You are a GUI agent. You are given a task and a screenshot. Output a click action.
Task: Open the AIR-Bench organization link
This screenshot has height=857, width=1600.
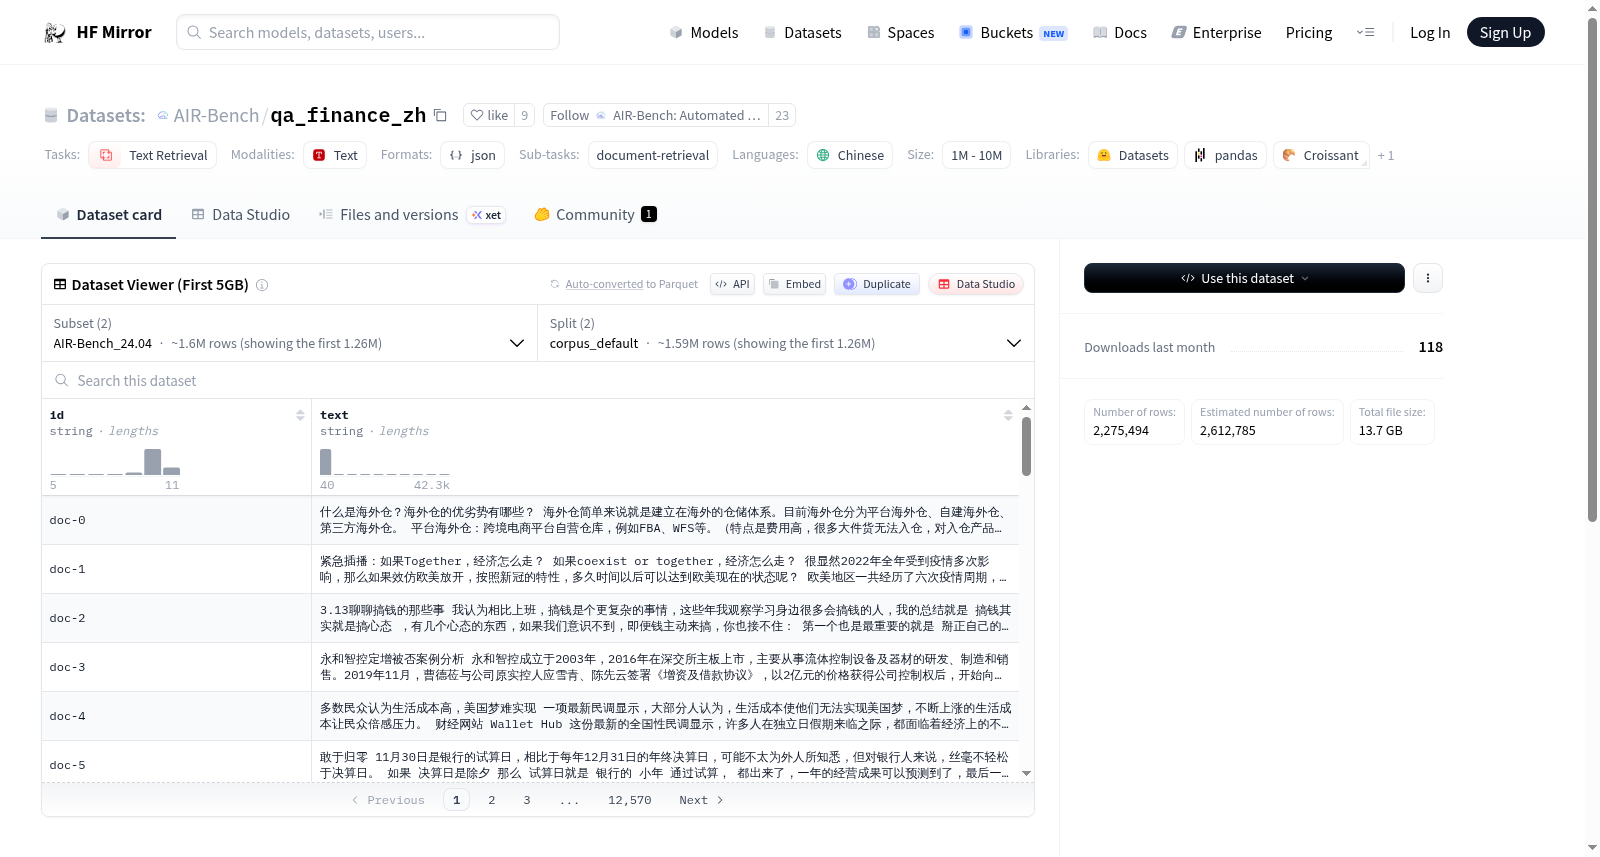tap(216, 116)
